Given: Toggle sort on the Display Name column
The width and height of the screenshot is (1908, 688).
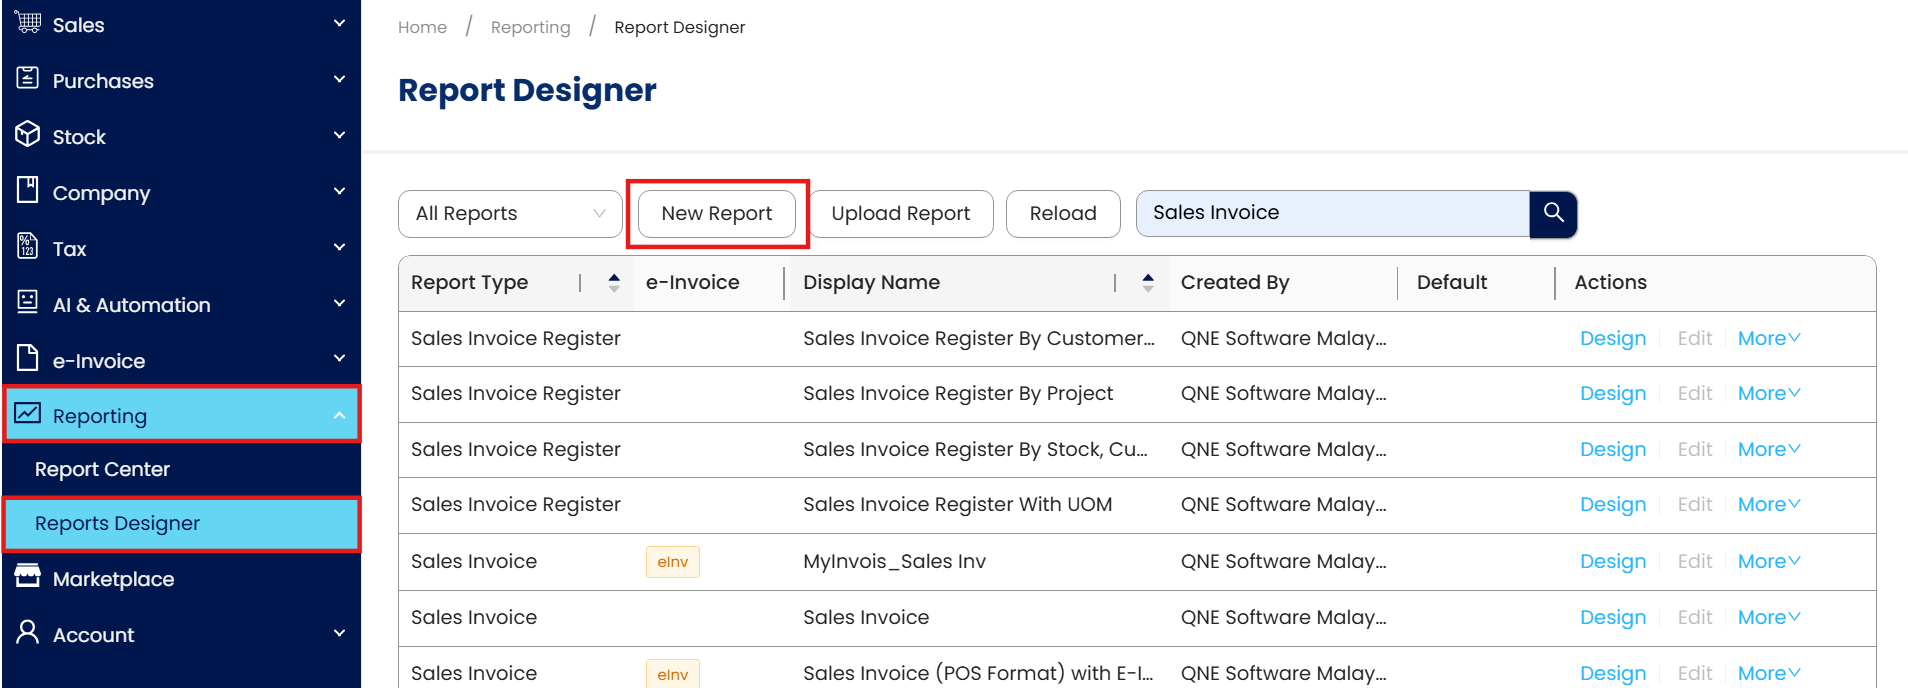Looking at the screenshot, I should [1148, 283].
